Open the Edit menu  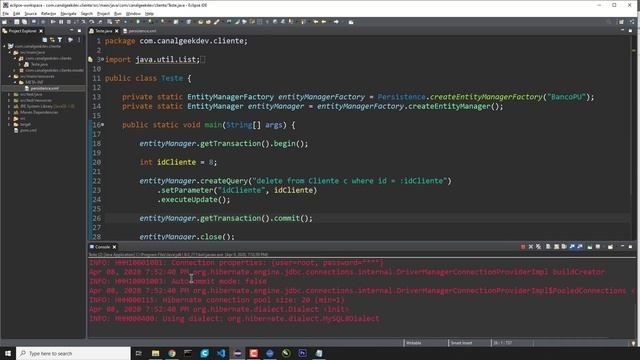point(16,13)
